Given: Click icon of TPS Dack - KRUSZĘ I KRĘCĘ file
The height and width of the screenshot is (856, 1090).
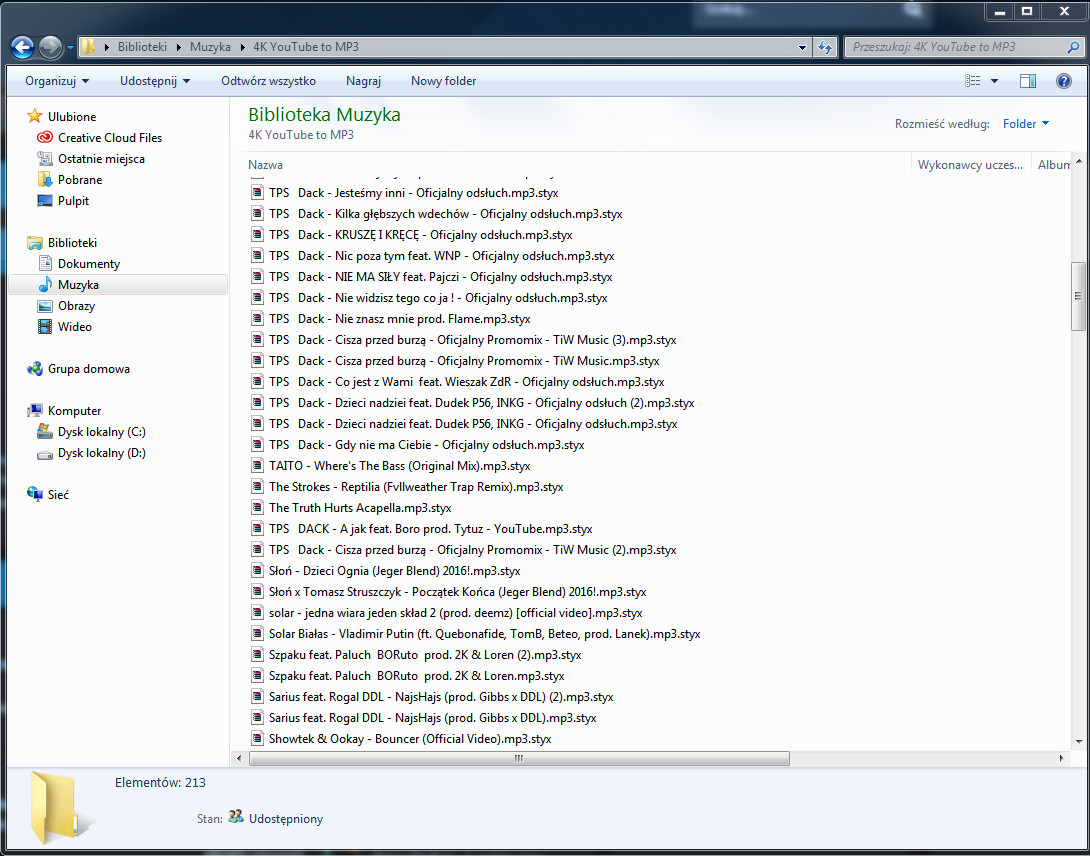Looking at the screenshot, I should (257, 234).
